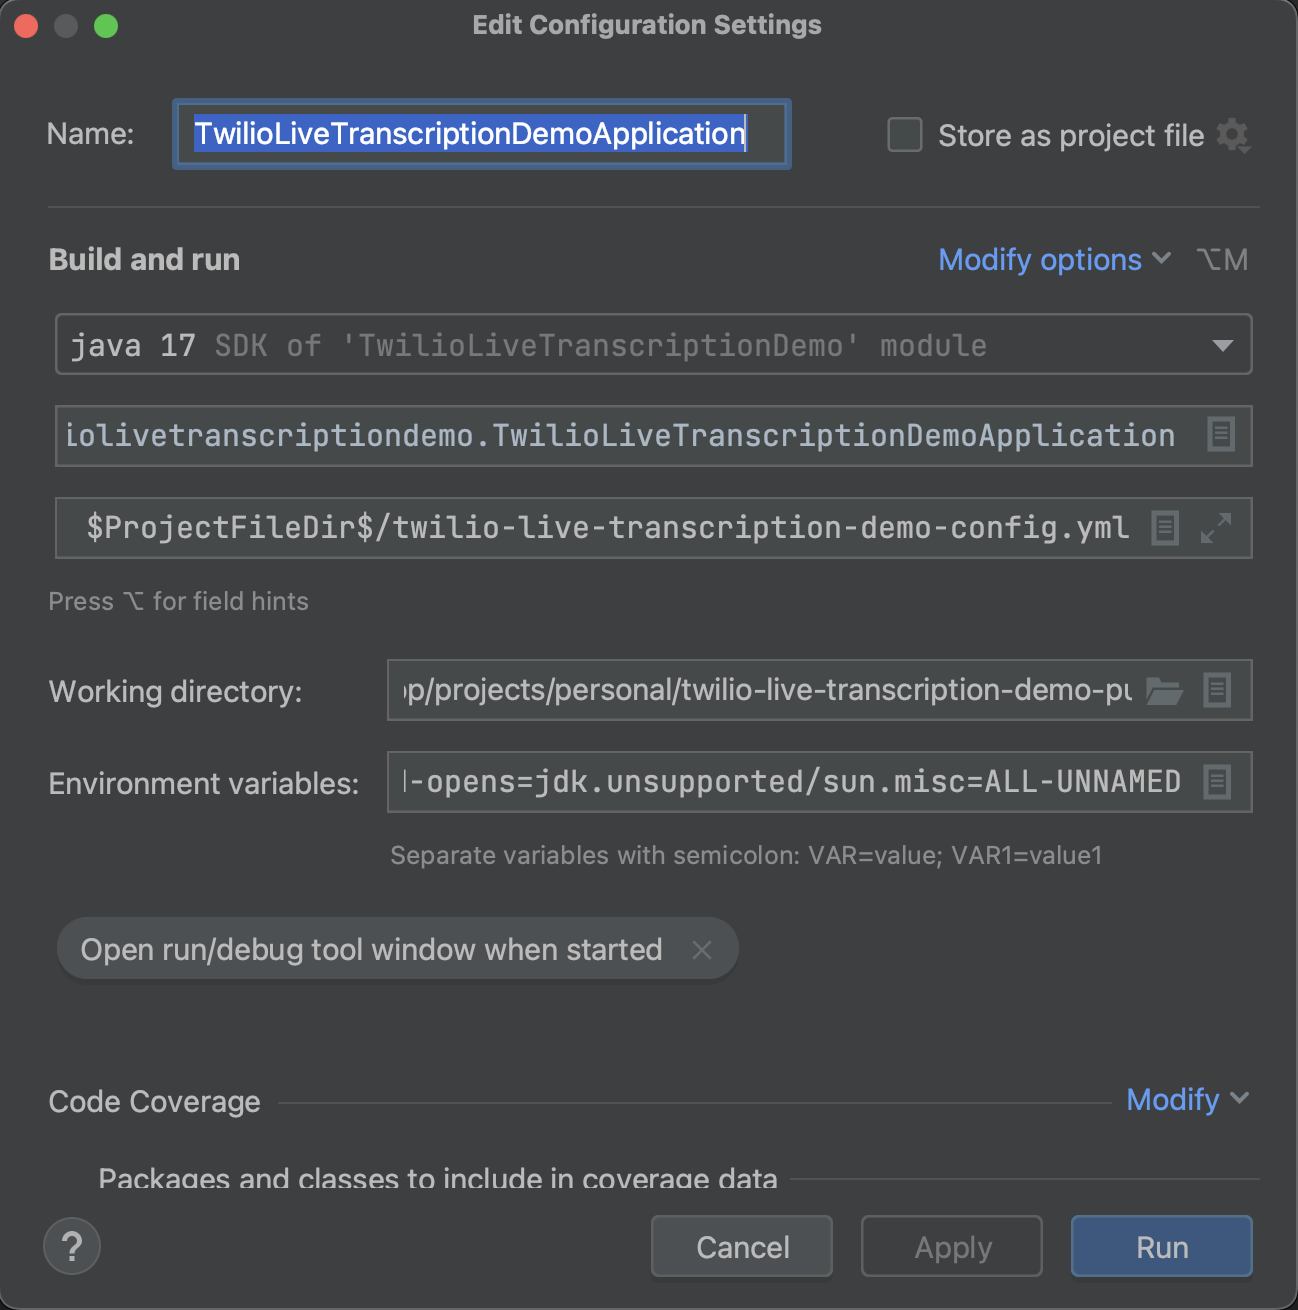Viewport: 1298px width, 1310px height.
Task: Remove 'Open run/debug tool window' option tag
Action: click(702, 950)
